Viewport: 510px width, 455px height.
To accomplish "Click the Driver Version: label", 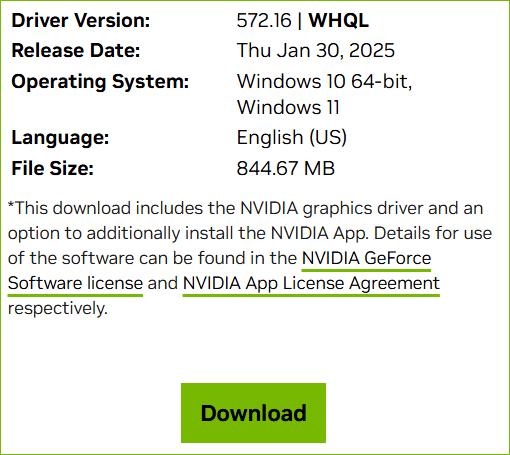I will coord(81,20).
